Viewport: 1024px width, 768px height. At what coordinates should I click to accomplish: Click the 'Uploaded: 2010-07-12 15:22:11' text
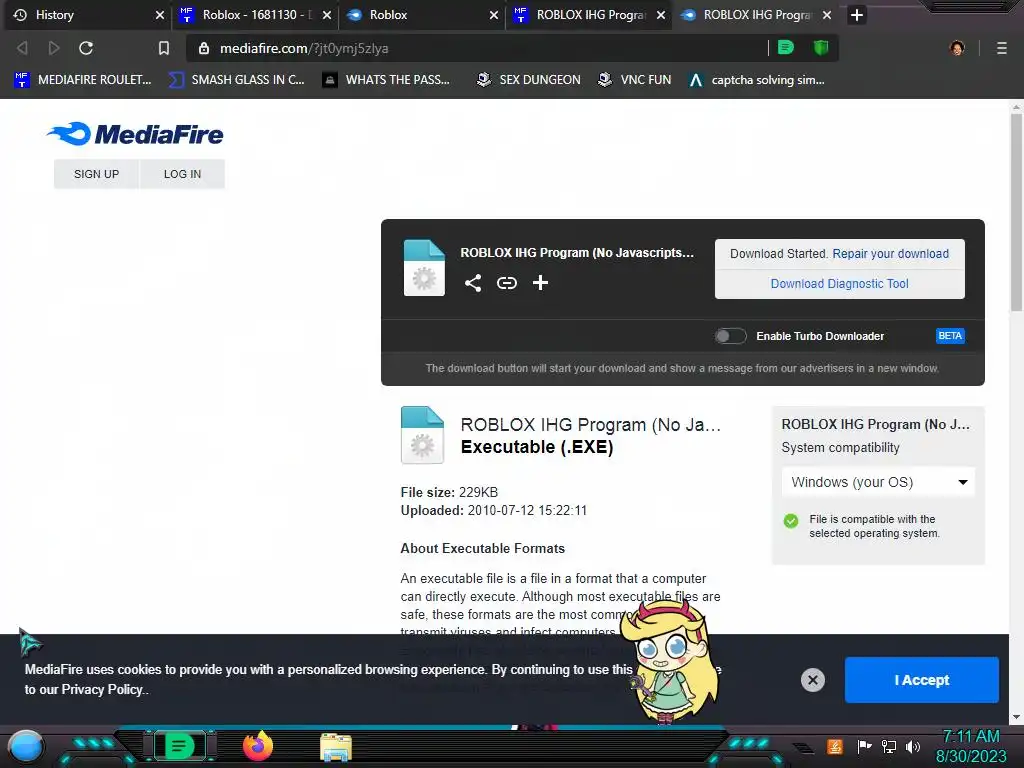[494, 510]
